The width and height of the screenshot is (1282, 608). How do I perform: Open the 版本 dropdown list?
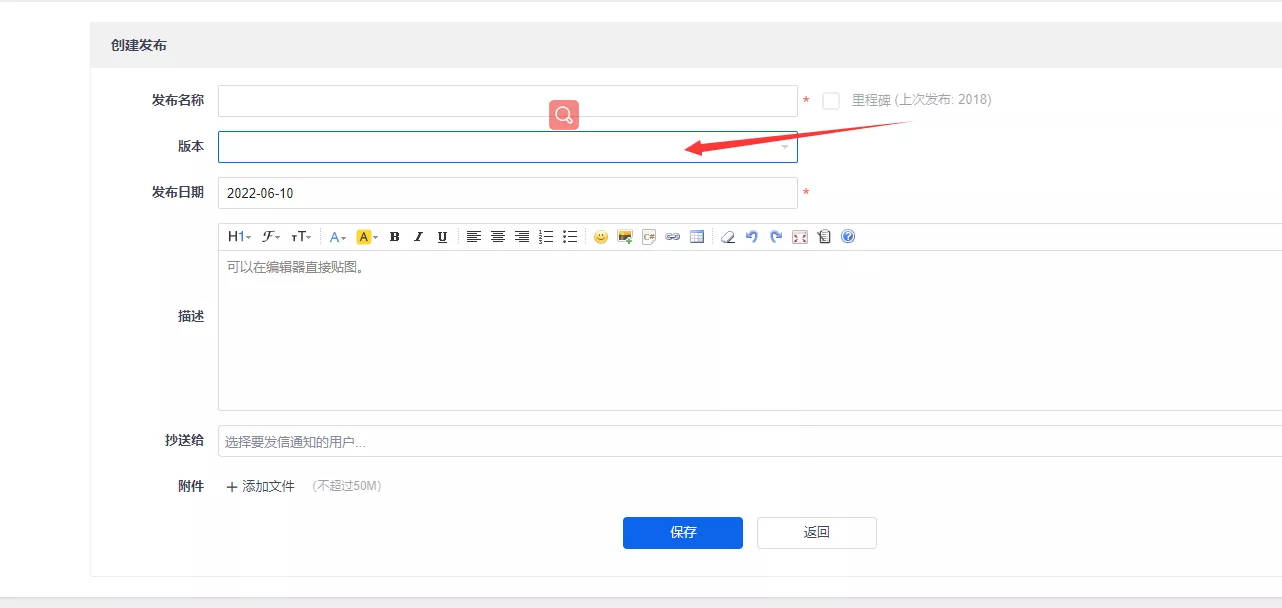pyautogui.click(x=508, y=147)
